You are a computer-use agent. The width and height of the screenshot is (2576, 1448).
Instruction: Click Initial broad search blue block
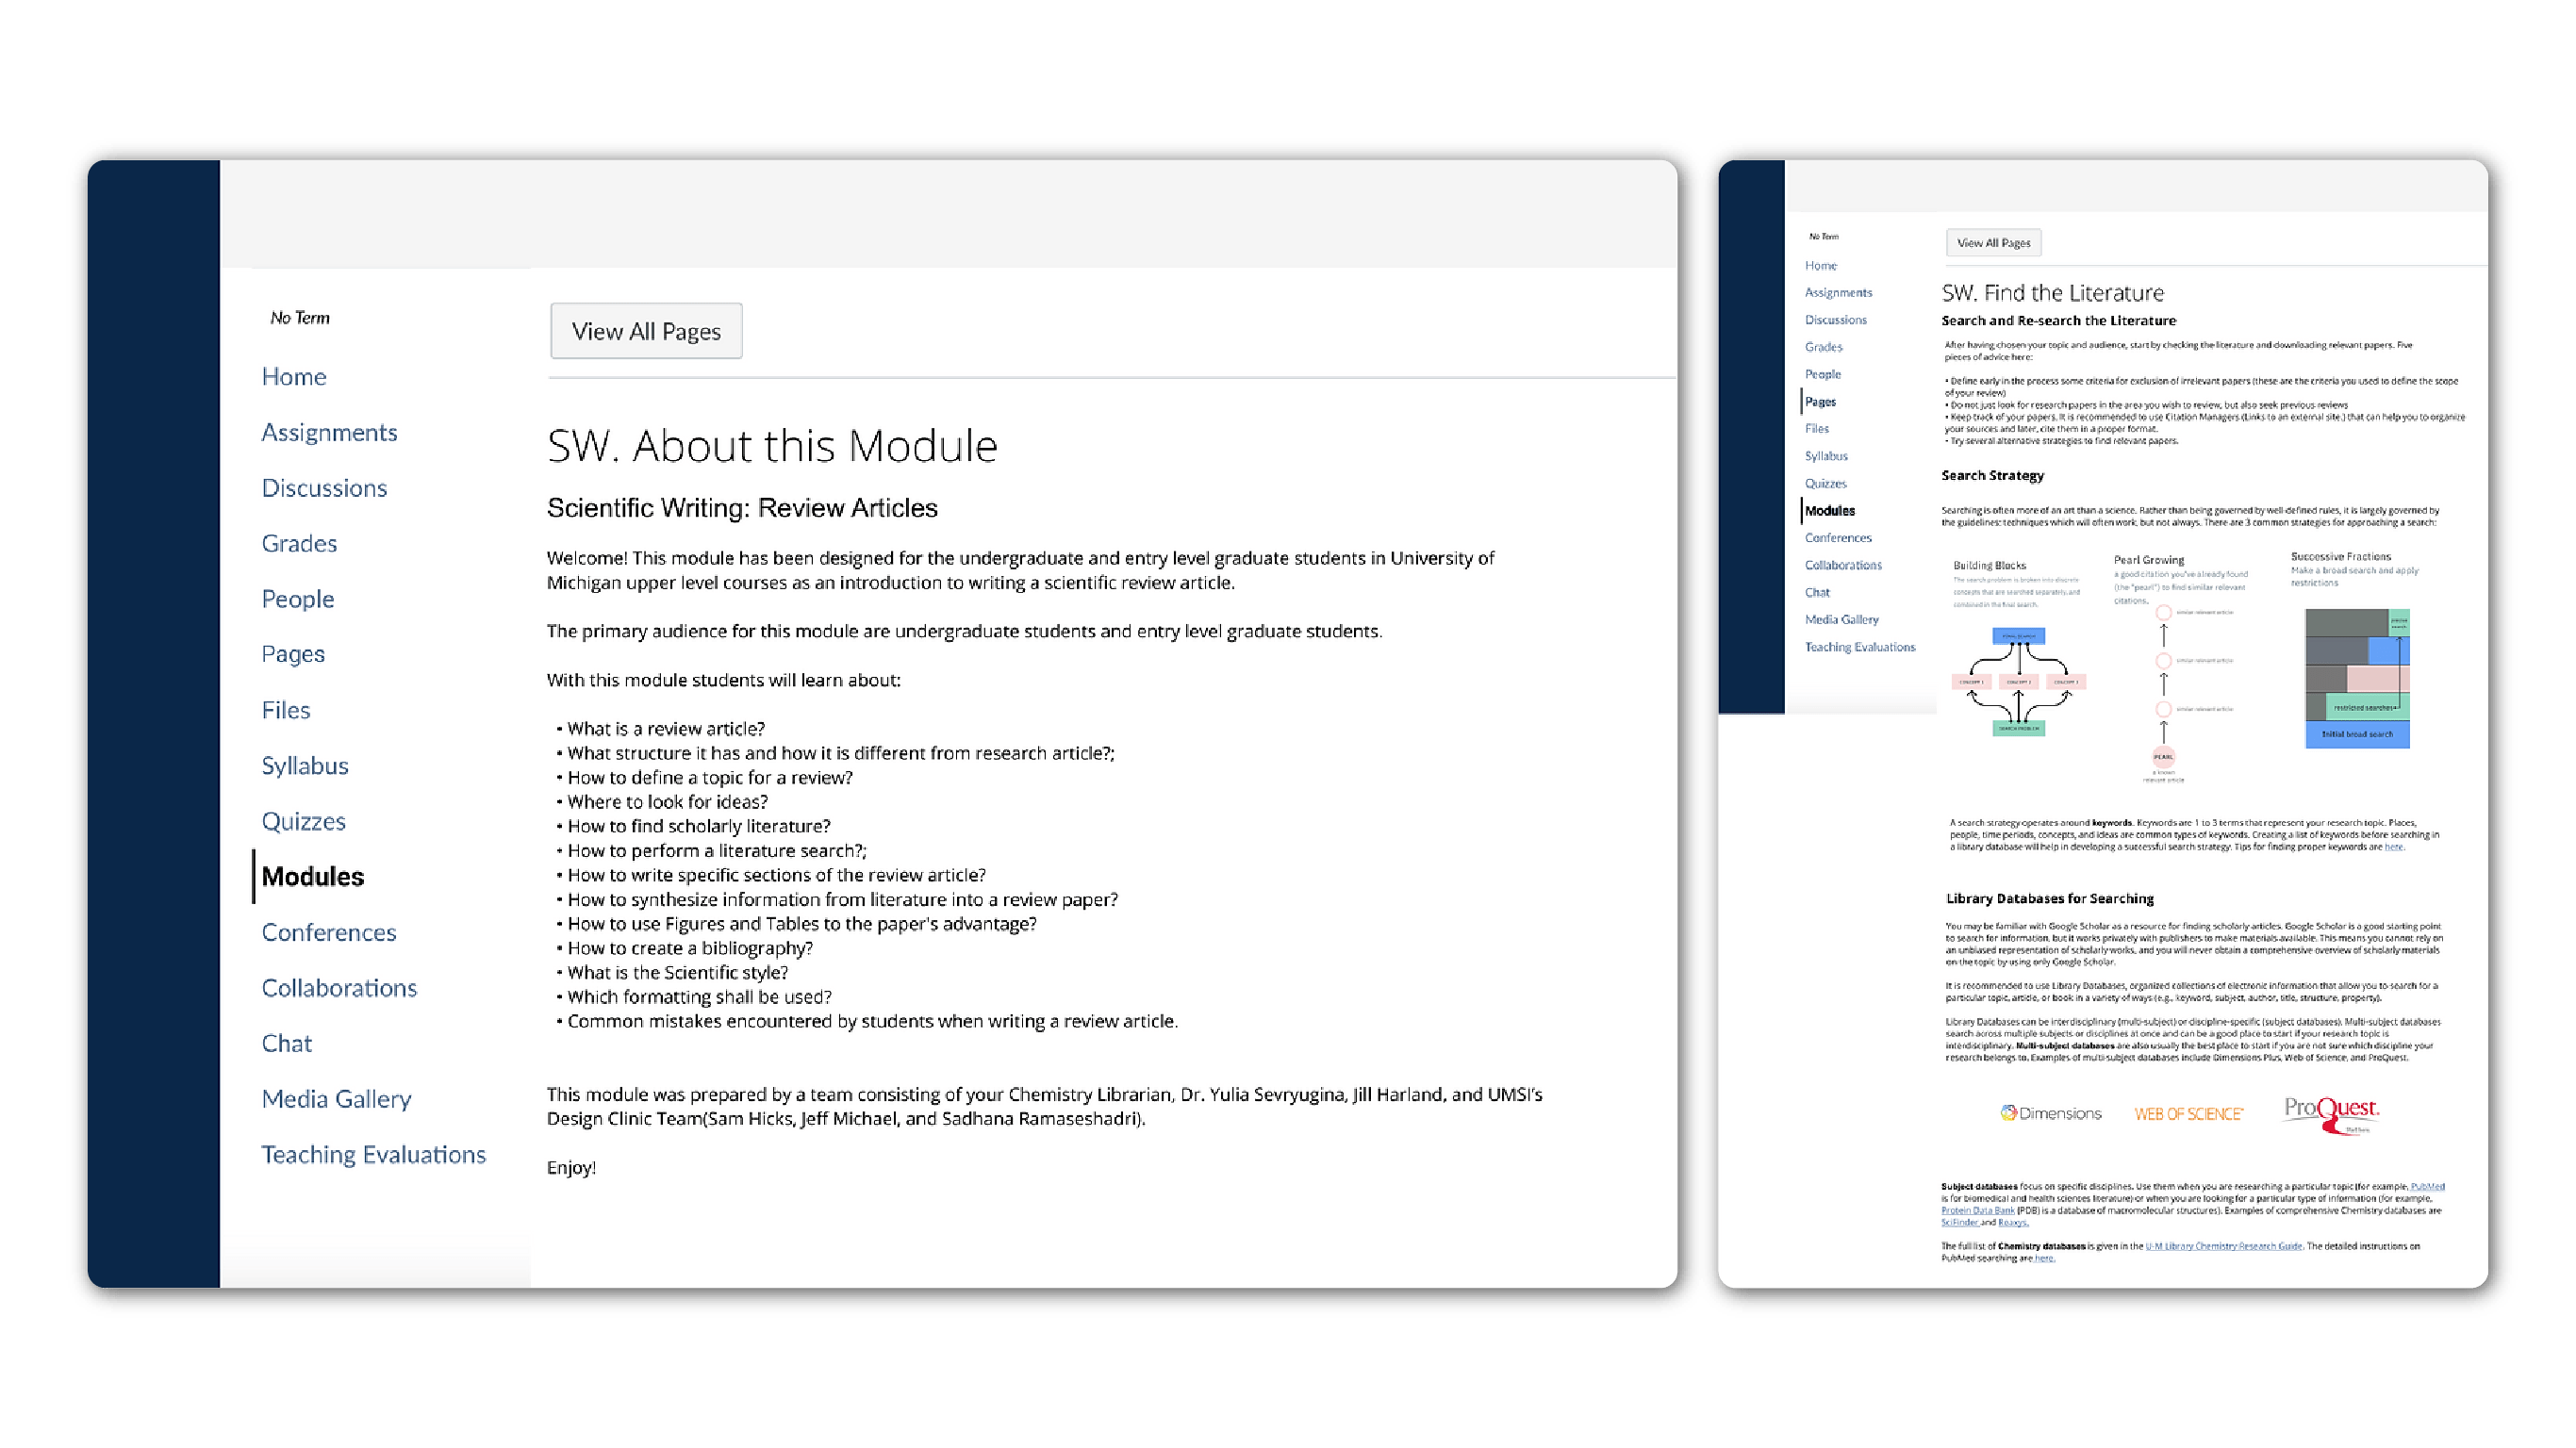pos(2356,734)
